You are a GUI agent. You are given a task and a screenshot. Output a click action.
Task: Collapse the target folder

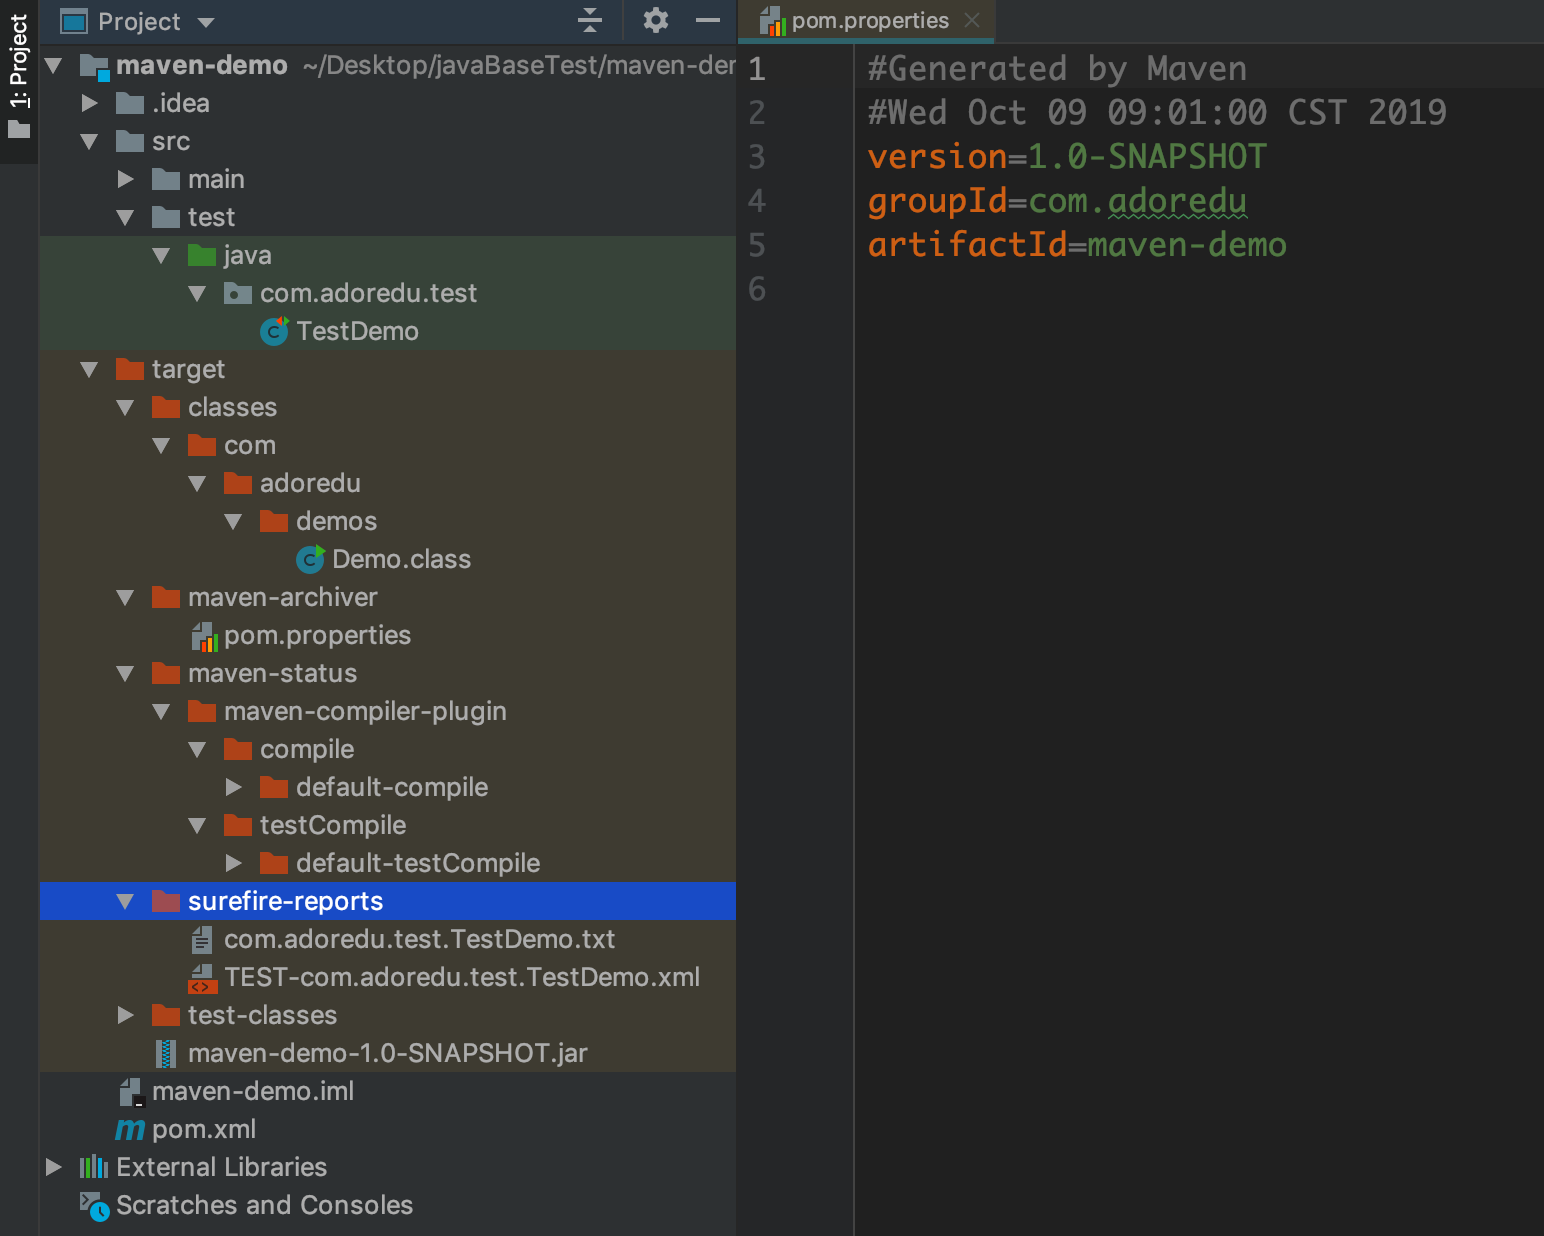[89, 369]
